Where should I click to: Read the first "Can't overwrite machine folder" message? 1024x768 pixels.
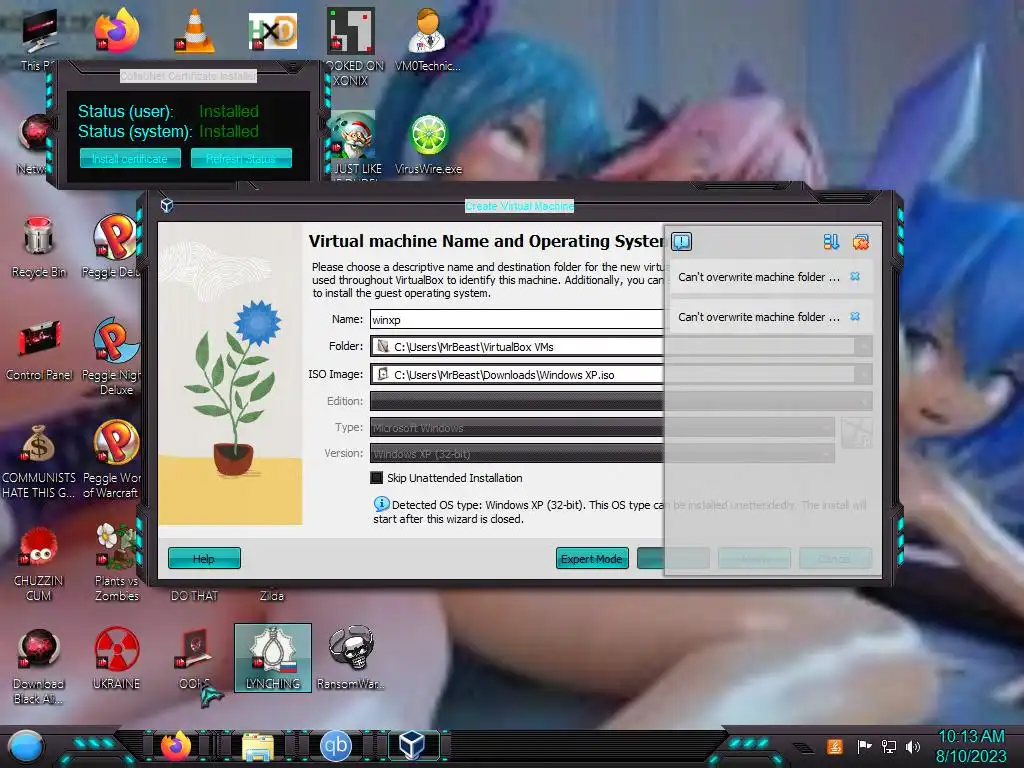(758, 277)
